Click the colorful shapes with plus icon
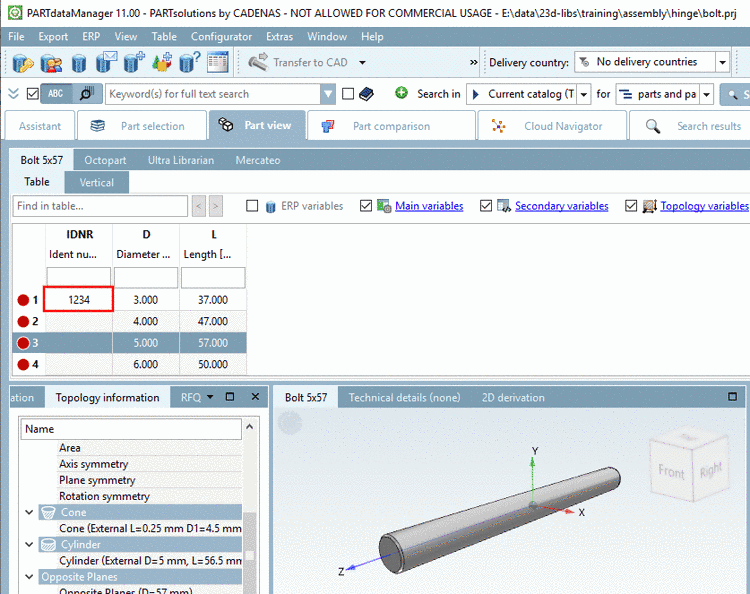This screenshot has width=750, height=594. tap(162, 62)
